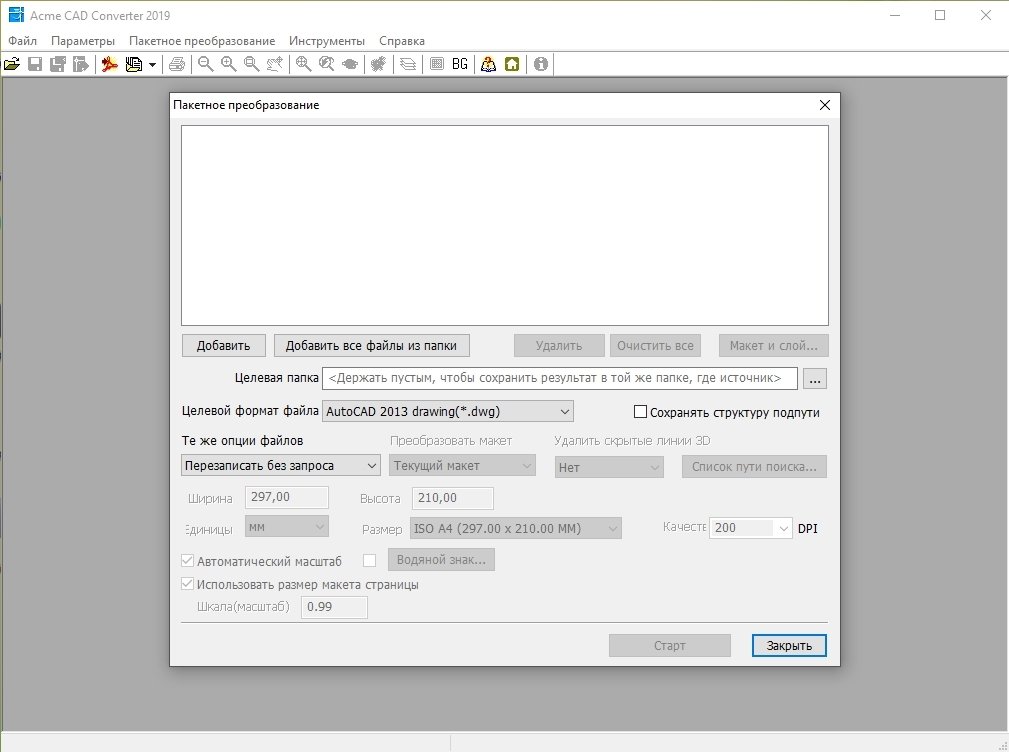Viewport: 1009px width, 752px height.
Task: Click the green home page icon
Action: (x=512, y=64)
